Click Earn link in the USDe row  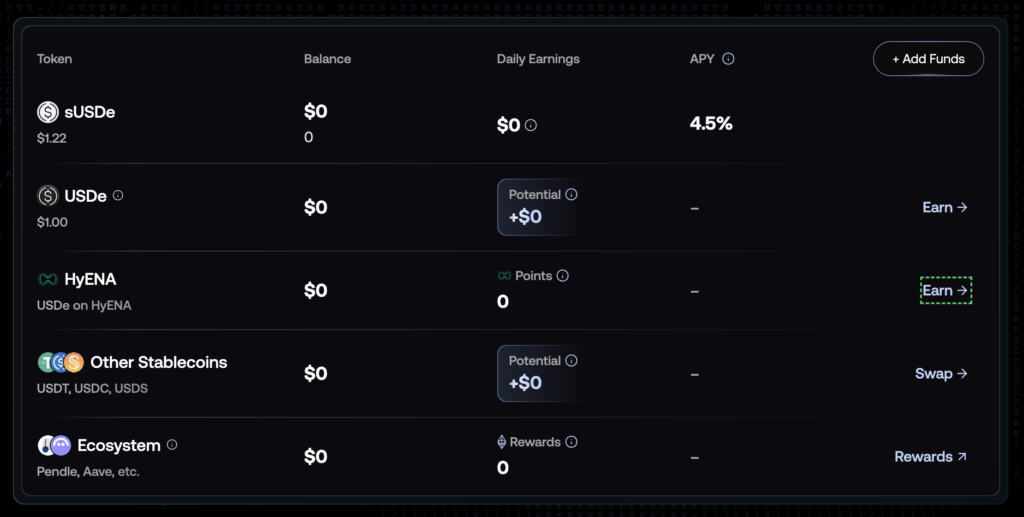click(944, 208)
